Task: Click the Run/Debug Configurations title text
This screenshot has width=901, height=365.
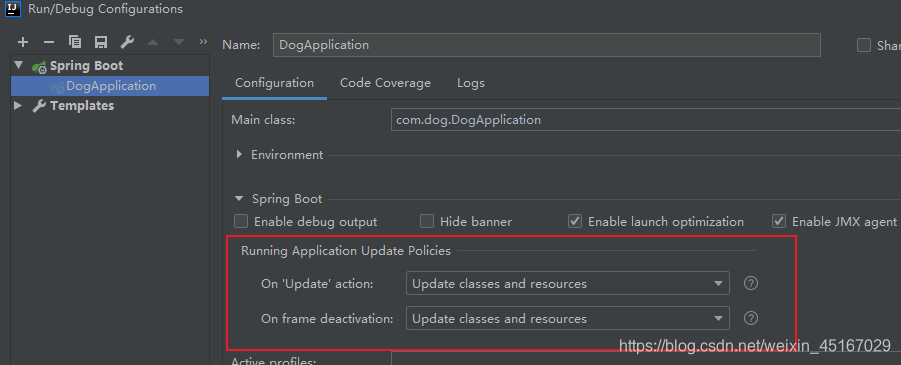Action: coord(106,9)
